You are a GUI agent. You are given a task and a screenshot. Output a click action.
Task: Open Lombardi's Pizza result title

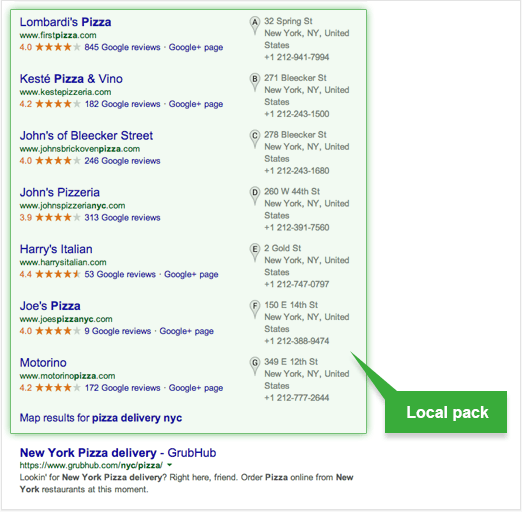click(x=65, y=22)
